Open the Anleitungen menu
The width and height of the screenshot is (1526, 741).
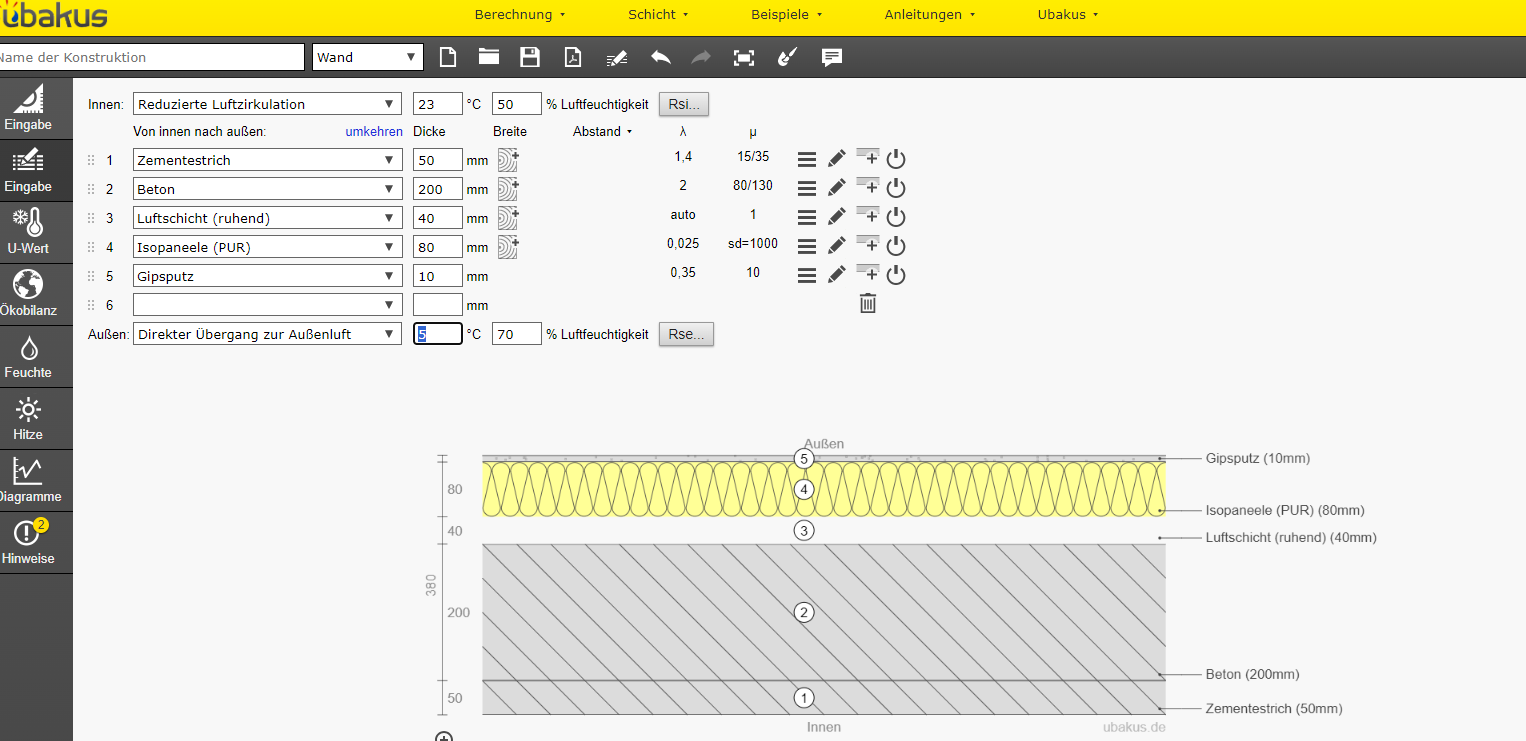pyautogui.click(x=929, y=15)
